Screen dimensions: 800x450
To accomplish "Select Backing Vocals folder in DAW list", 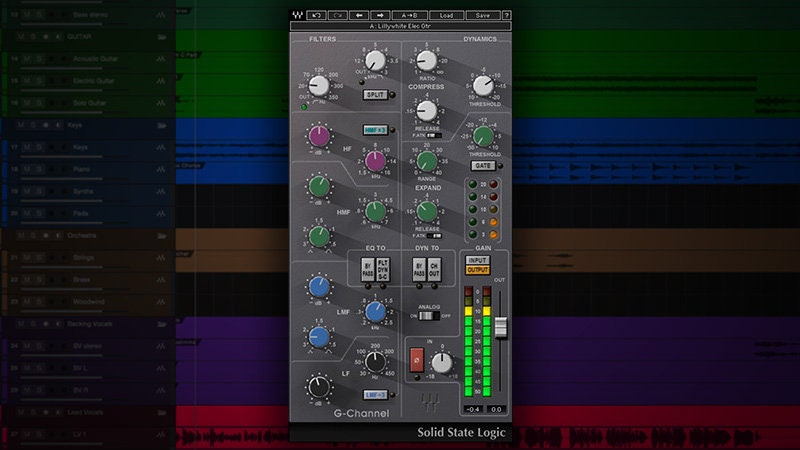I will point(88,324).
